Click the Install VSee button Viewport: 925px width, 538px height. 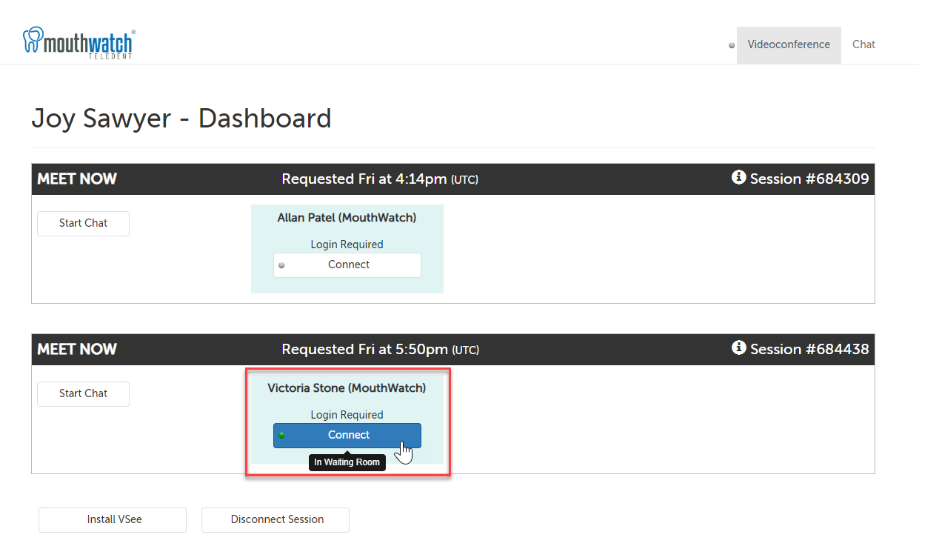tap(113, 520)
